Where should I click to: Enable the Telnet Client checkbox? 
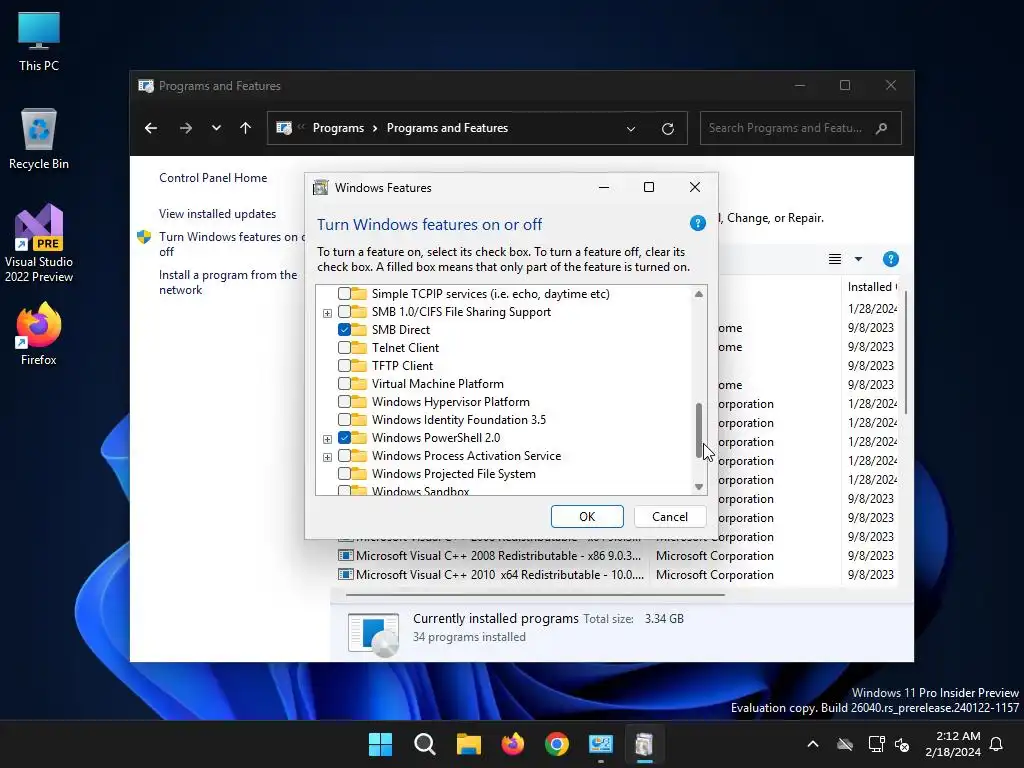(x=344, y=347)
